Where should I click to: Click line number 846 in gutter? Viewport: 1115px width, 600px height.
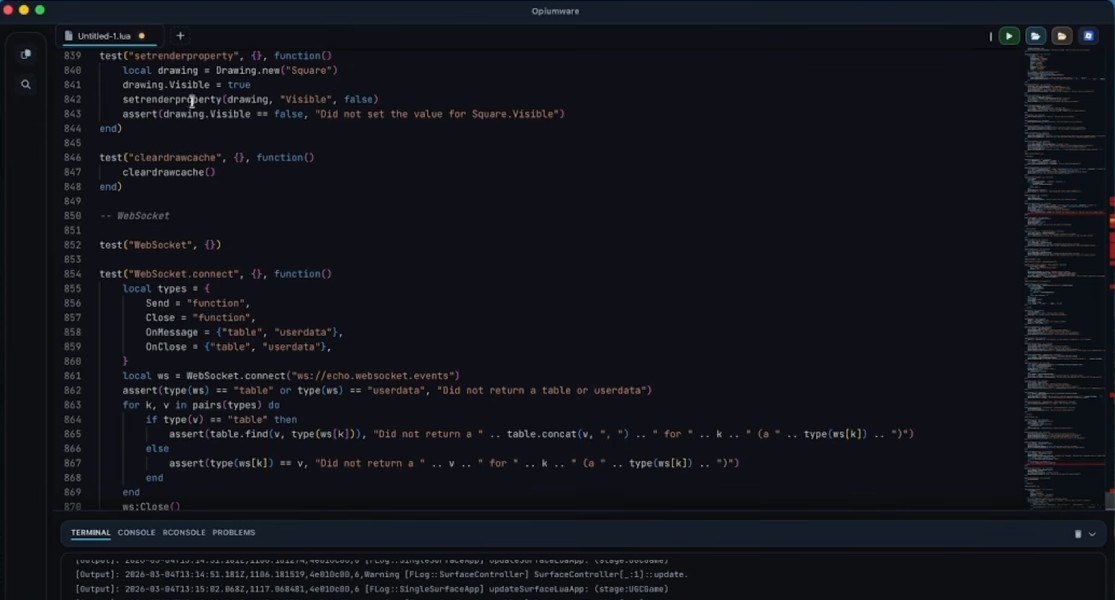[73, 158]
